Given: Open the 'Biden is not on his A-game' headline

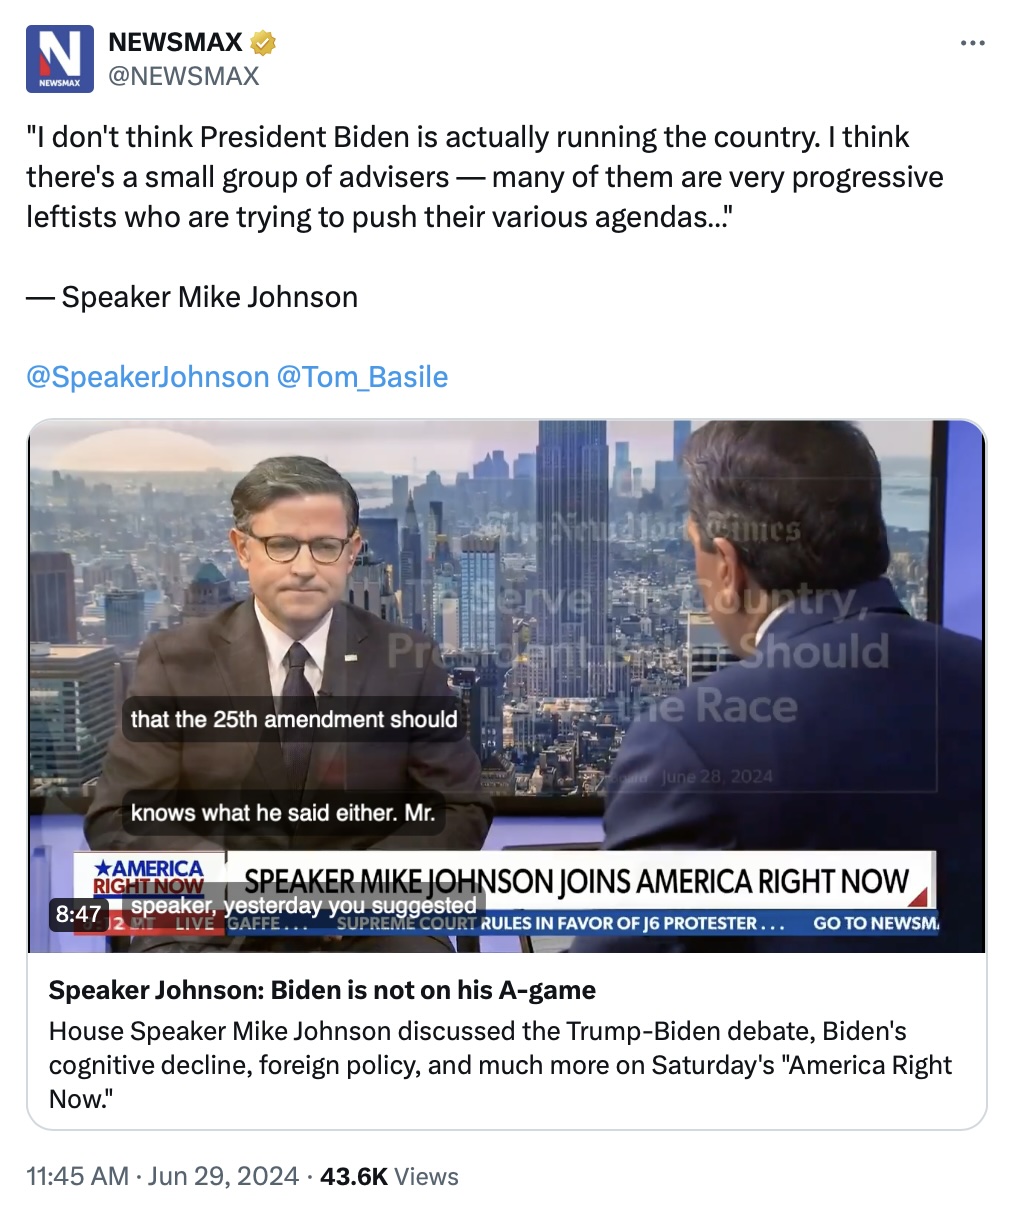Looking at the screenshot, I should pyautogui.click(x=322, y=990).
